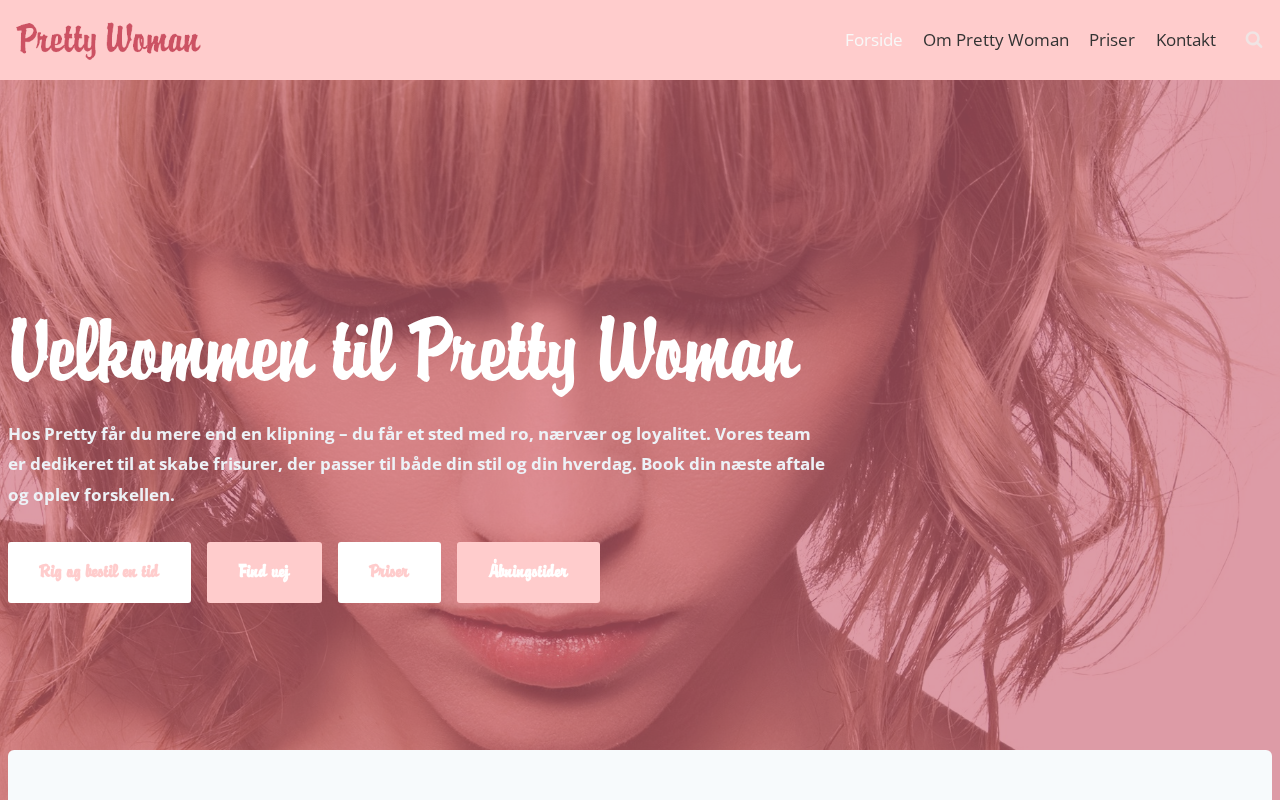The height and width of the screenshot is (800, 1280).
Task: Click the paragraph starting 'Hos Pretty får du'
Action: click(x=416, y=464)
